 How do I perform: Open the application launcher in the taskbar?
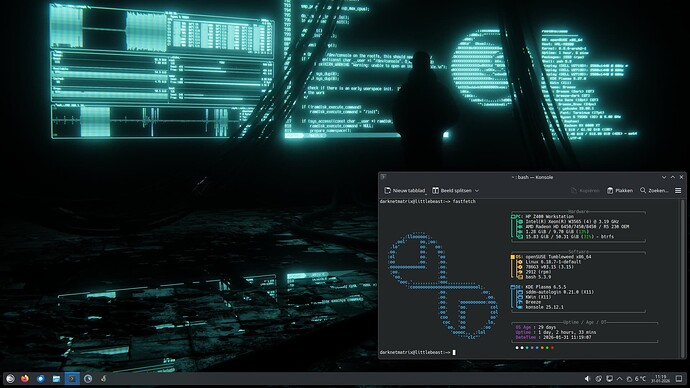(x=10, y=378)
